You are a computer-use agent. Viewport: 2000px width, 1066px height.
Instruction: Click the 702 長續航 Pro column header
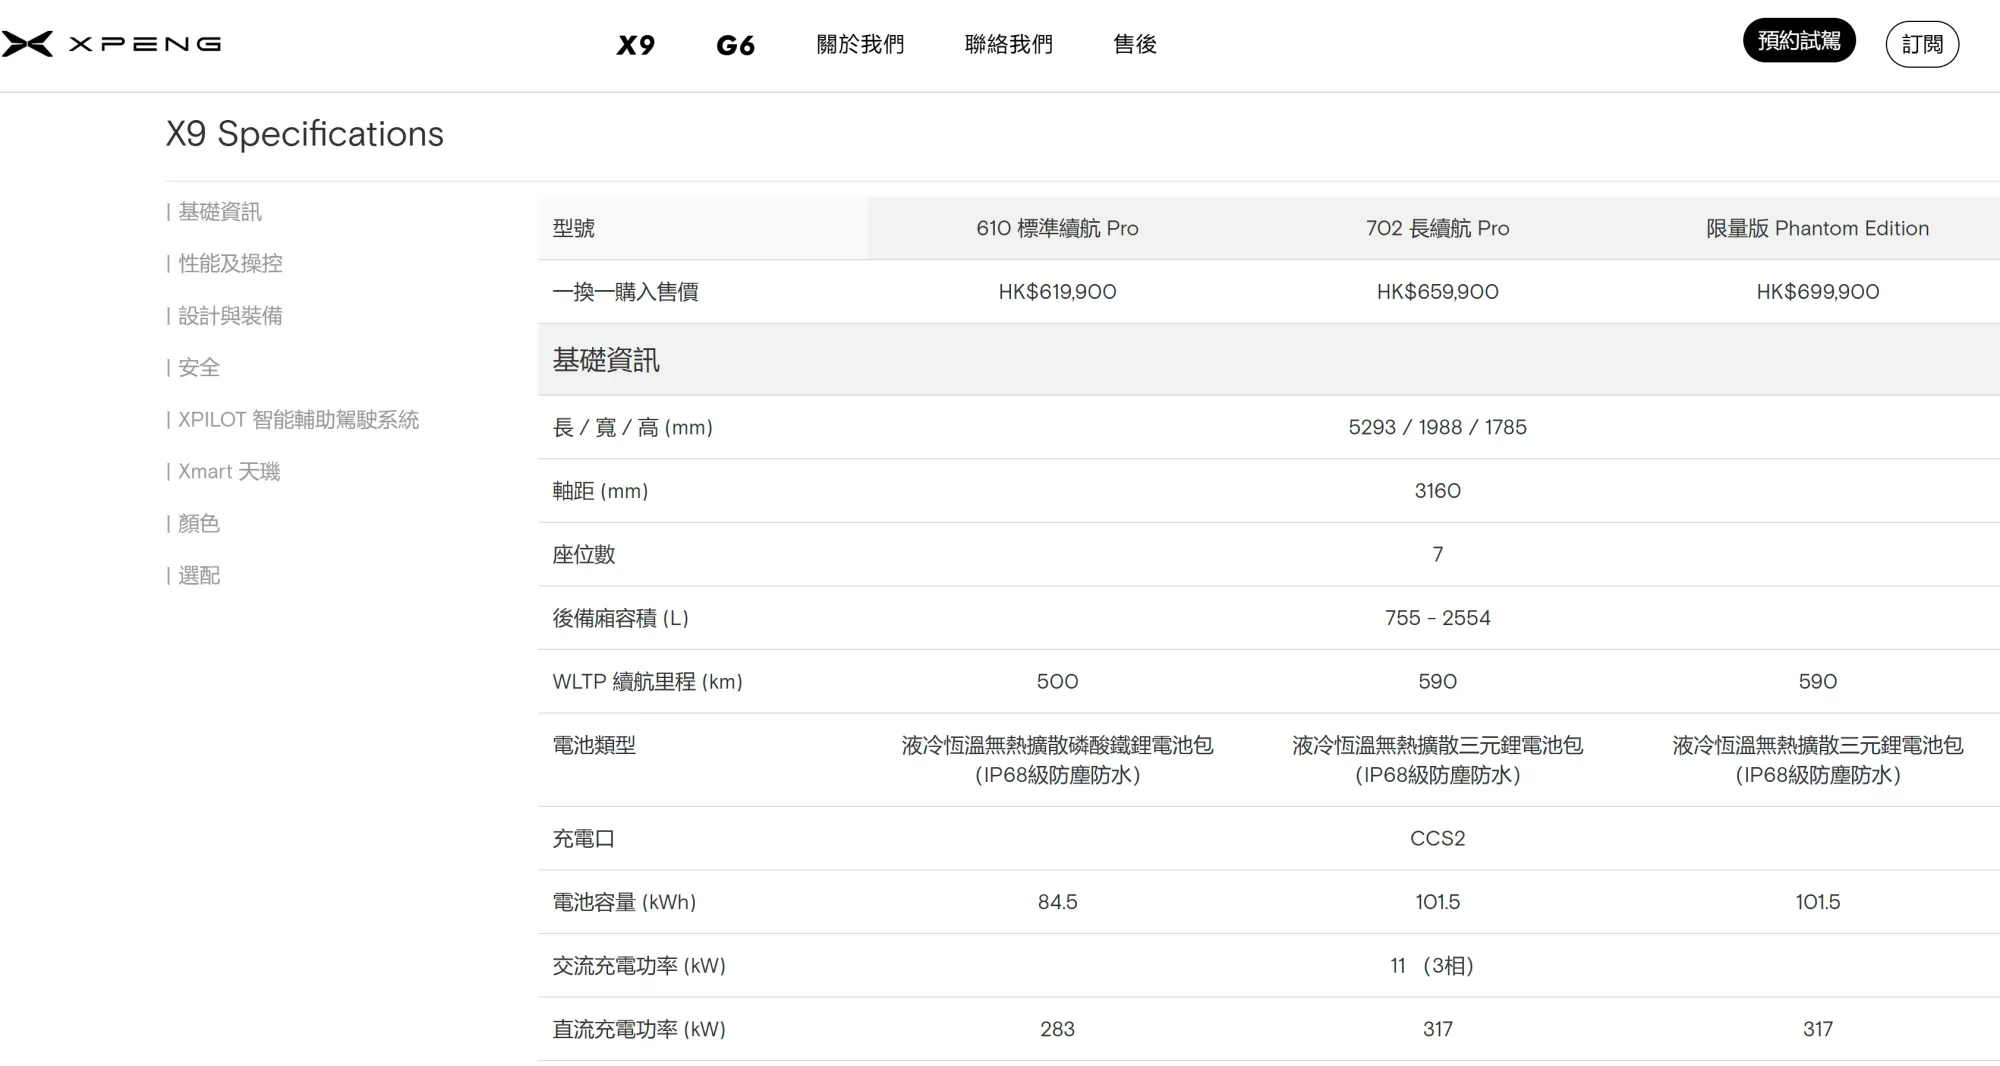1437,228
